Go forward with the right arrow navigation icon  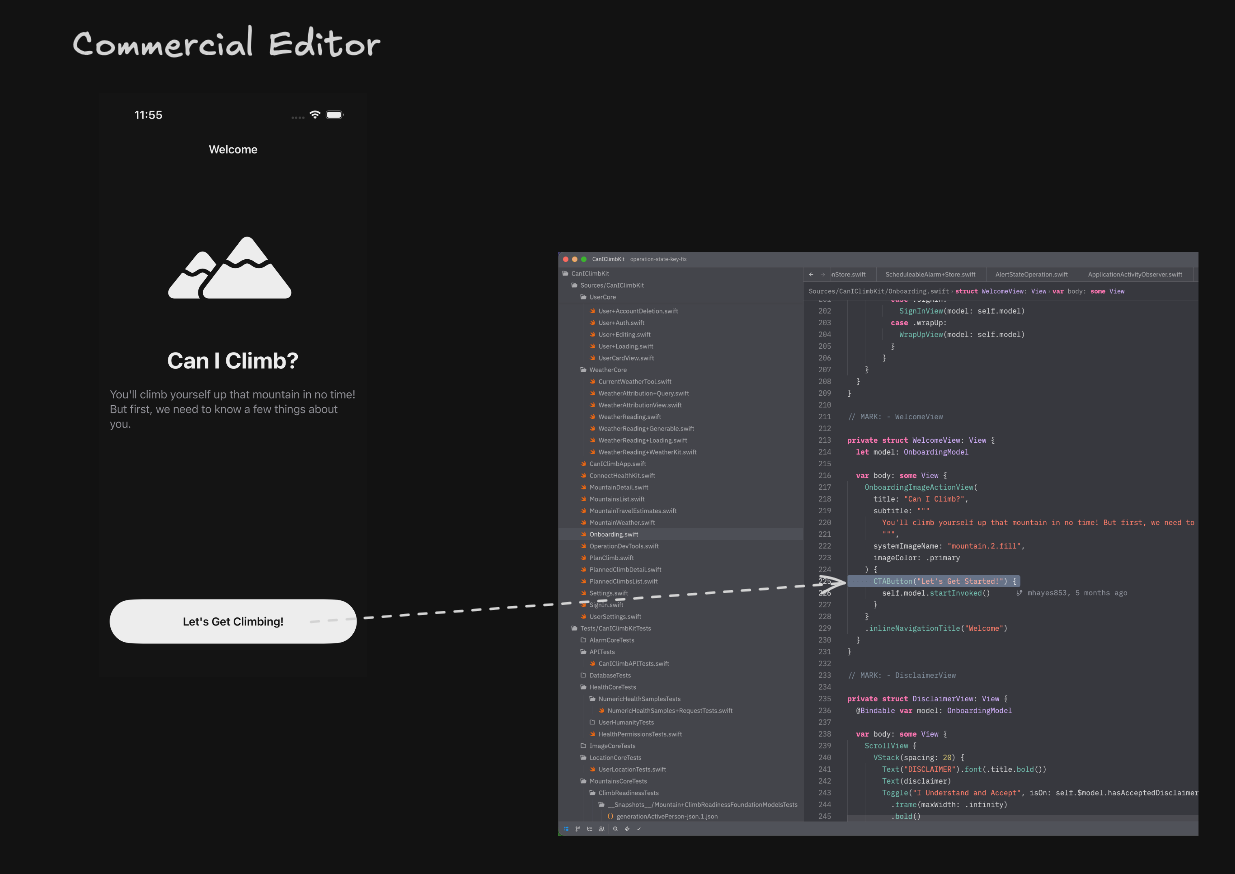(x=822, y=274)
